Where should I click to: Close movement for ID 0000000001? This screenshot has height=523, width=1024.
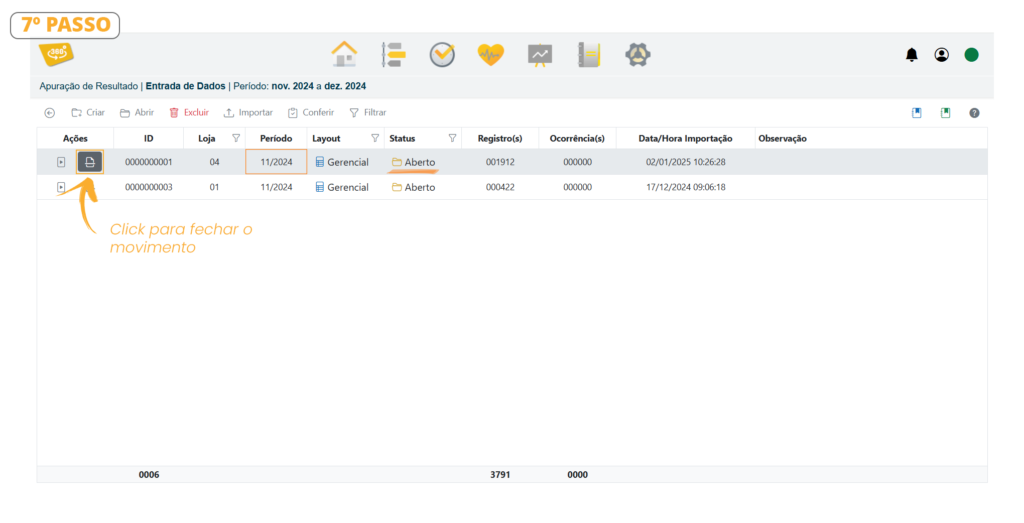[90, 162]
